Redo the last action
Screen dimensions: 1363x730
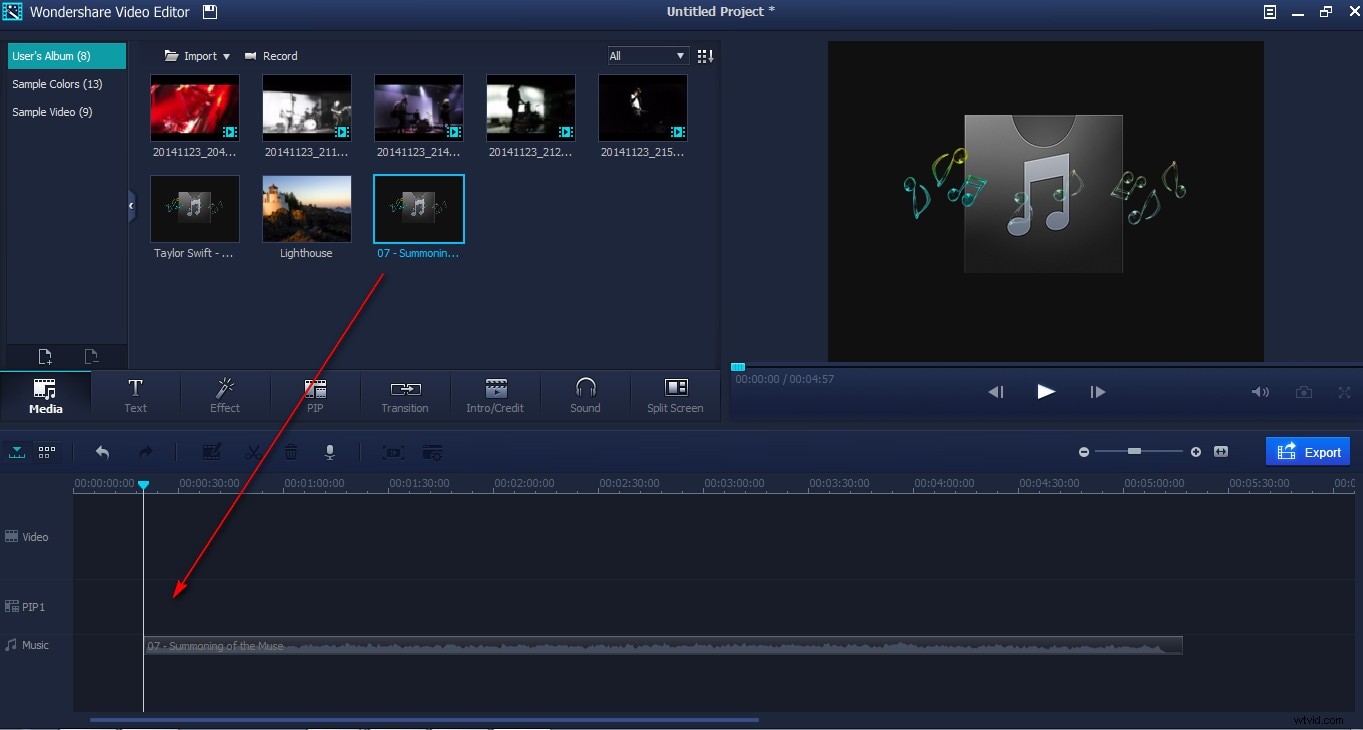(145, 452)
